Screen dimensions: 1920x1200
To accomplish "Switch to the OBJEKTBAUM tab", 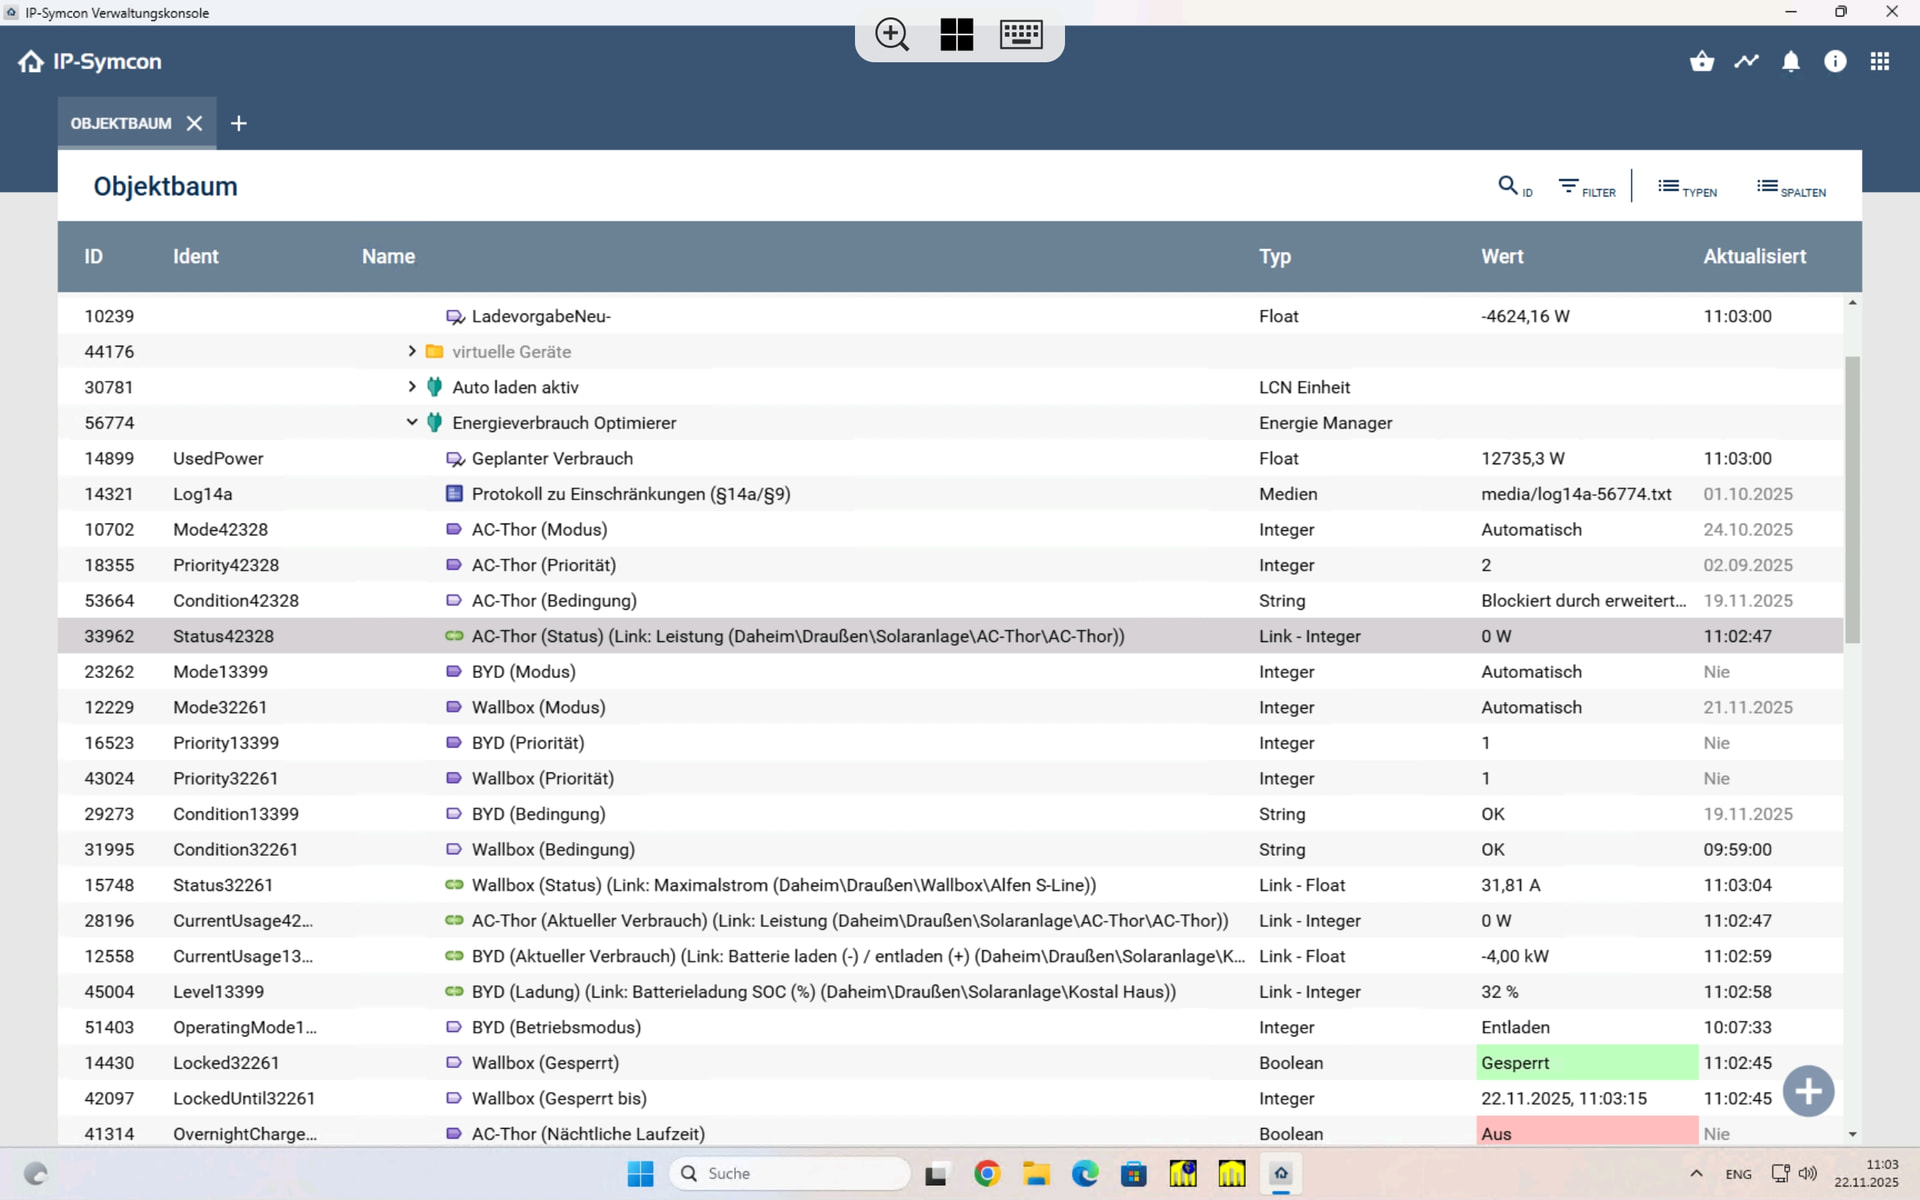I will click(121, 124).
